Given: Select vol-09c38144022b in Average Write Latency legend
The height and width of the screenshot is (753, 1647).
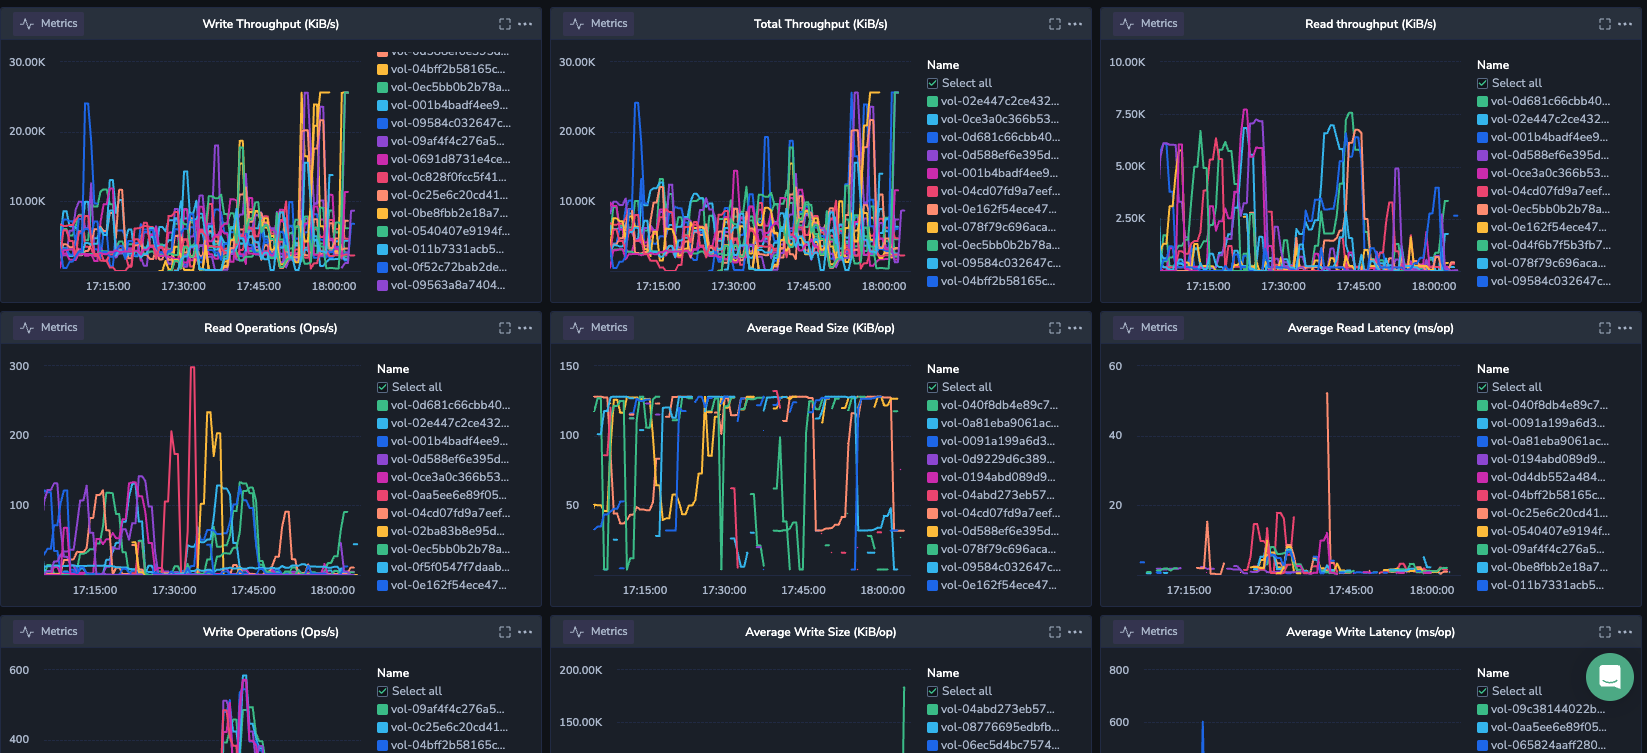Looking at the screenshot, I should 1542,709.
